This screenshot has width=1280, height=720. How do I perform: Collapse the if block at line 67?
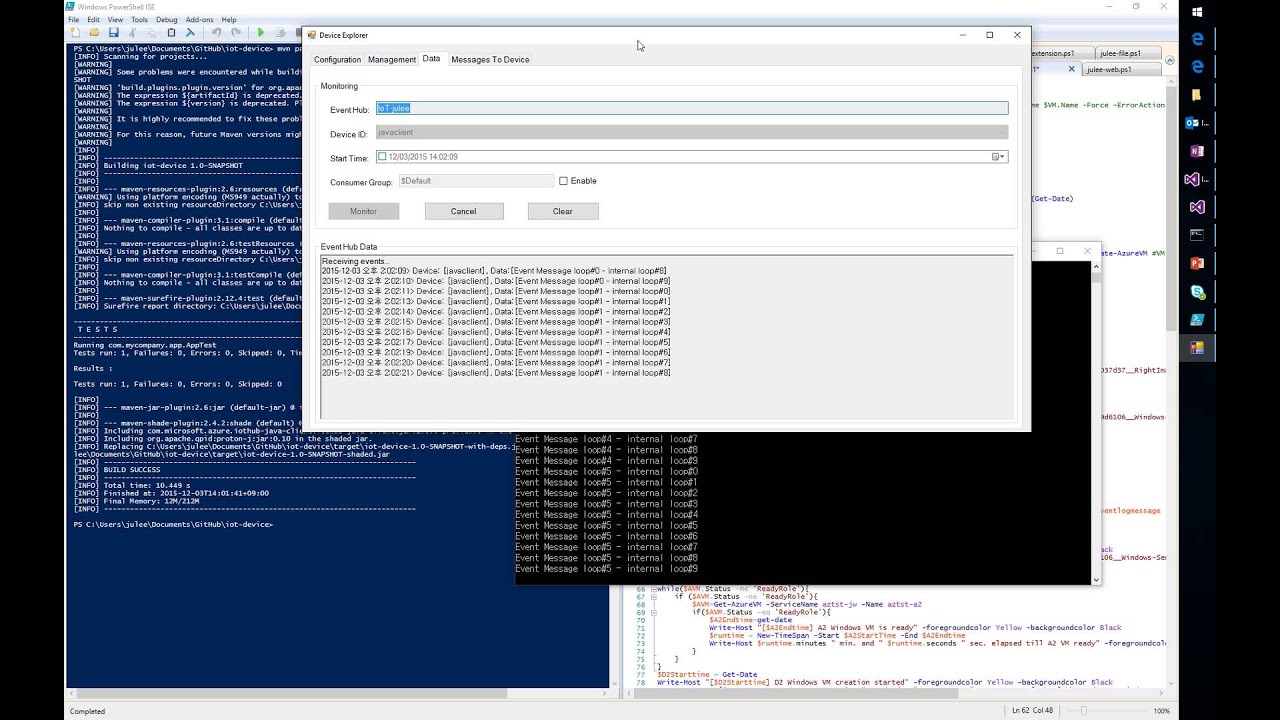pyautogui.click(x=653, y=597)
